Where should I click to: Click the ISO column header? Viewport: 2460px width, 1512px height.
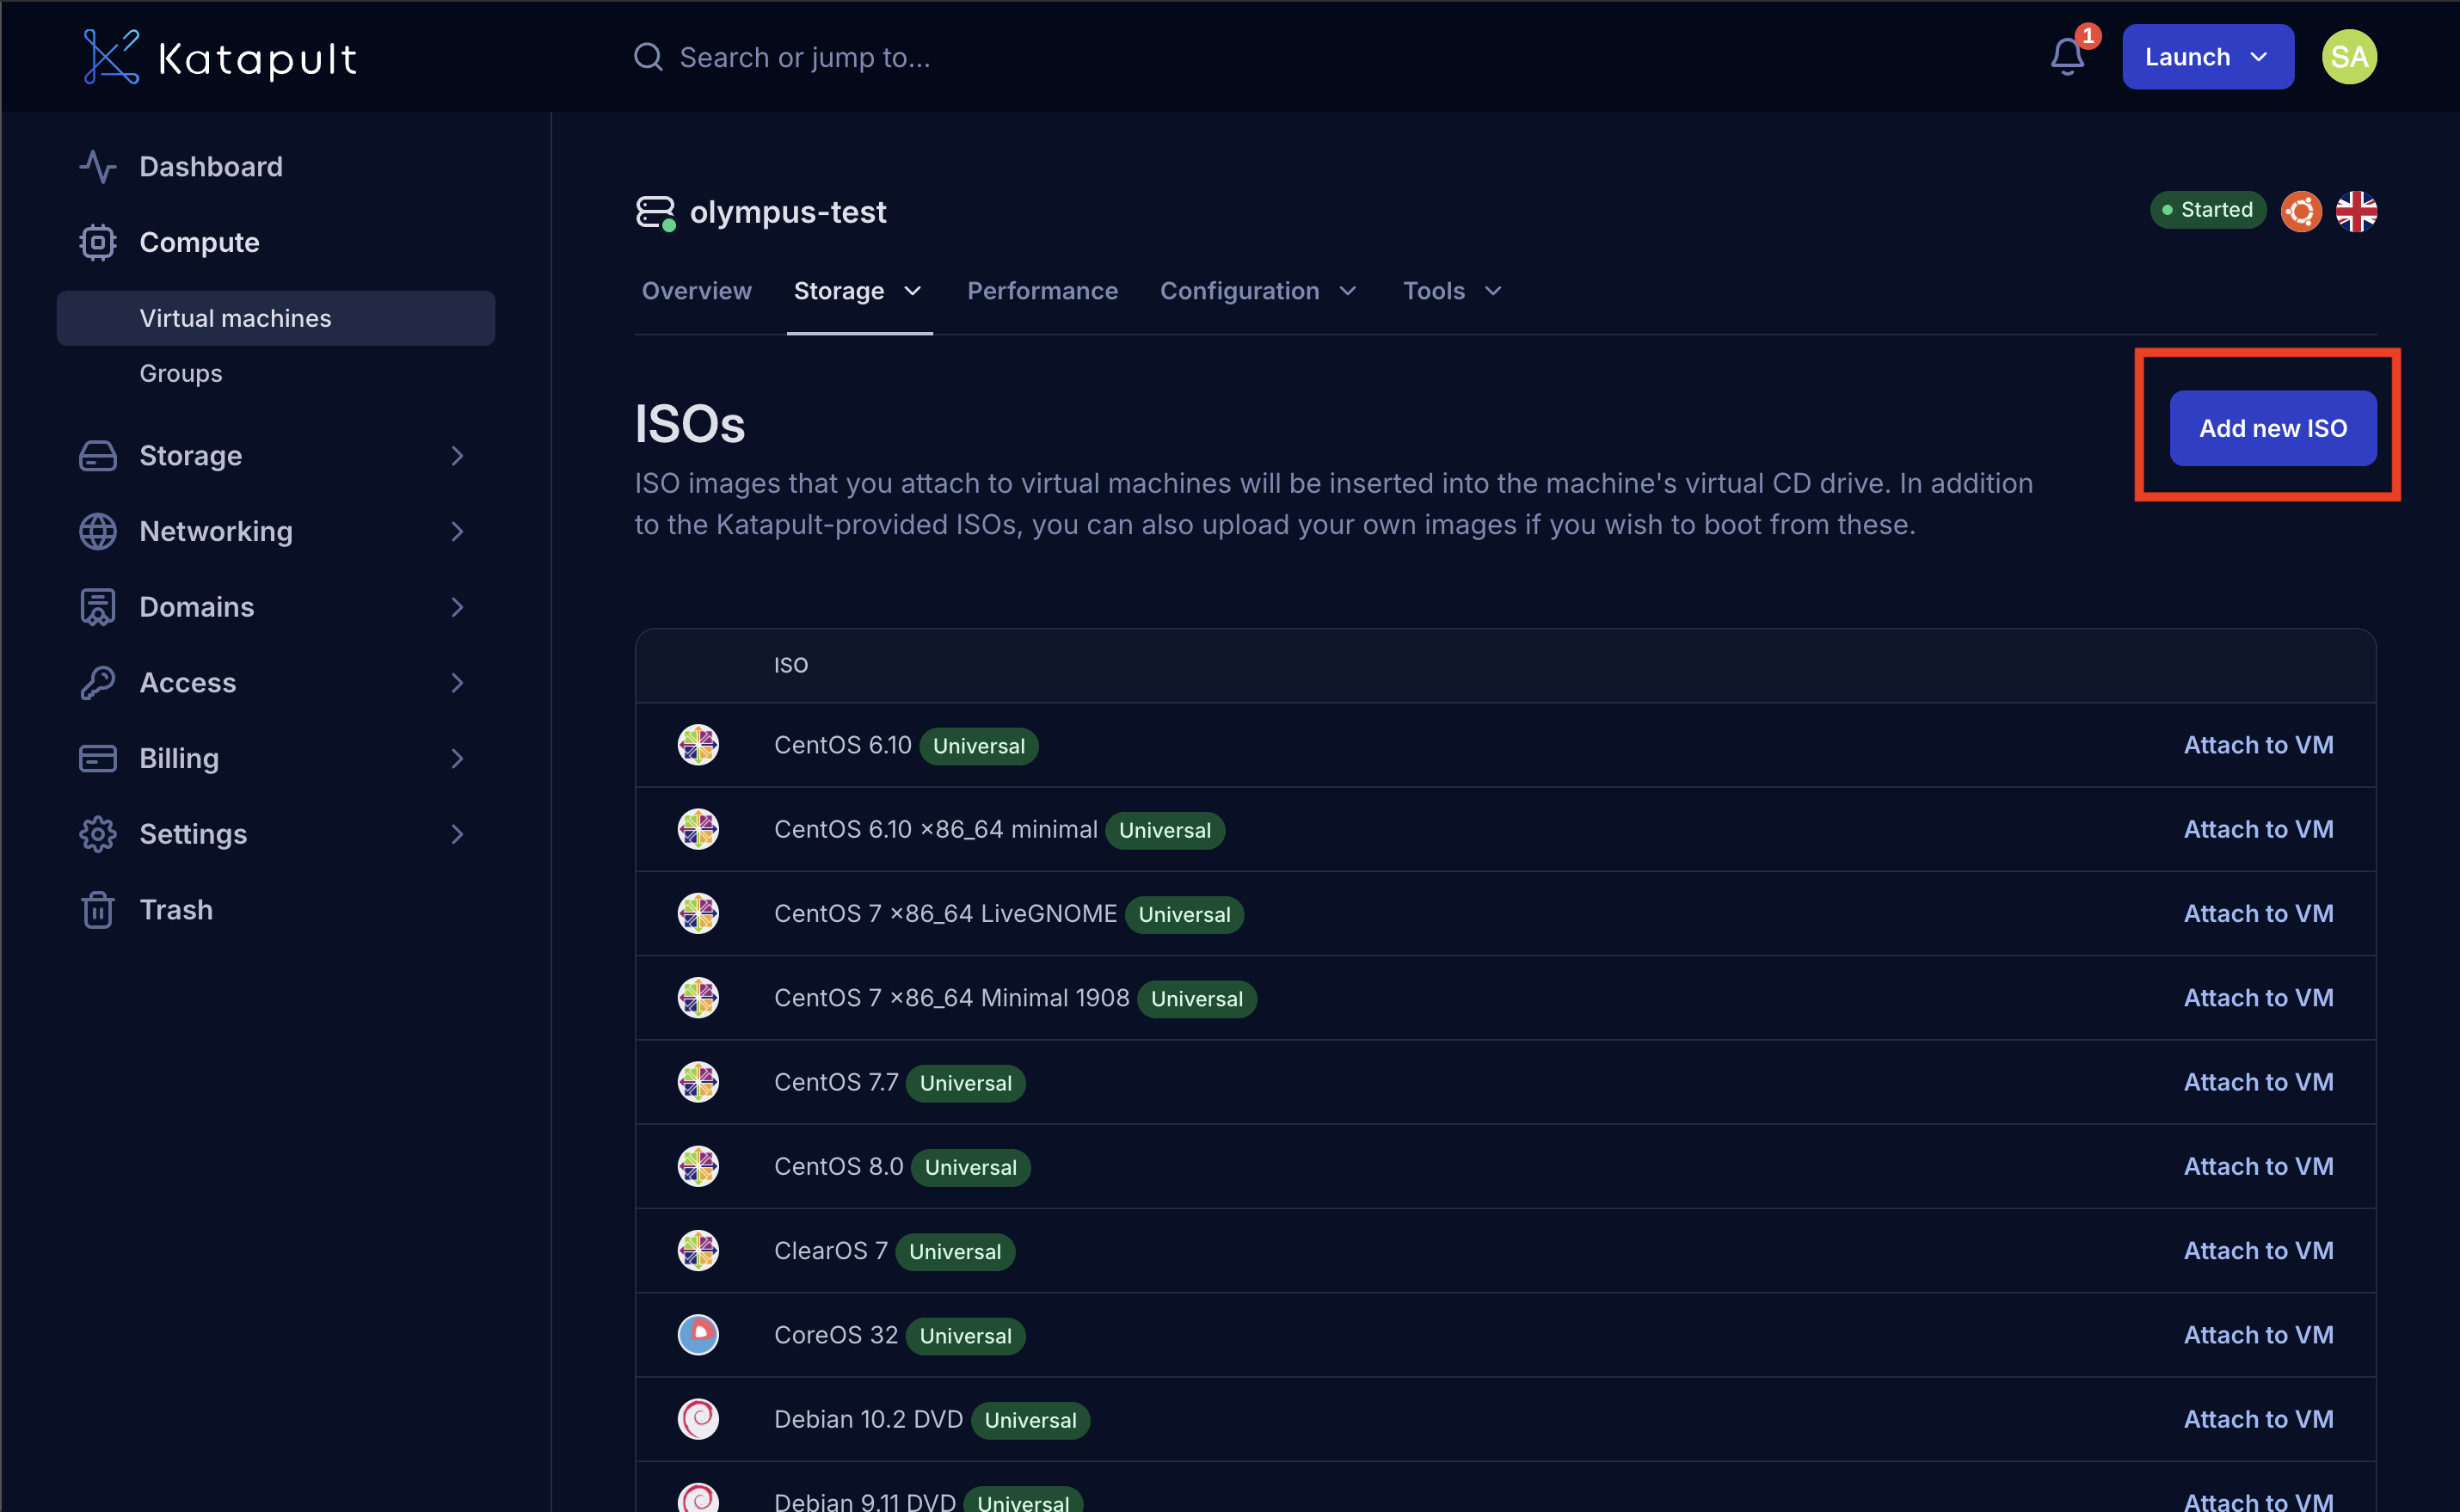click(790, 665)
